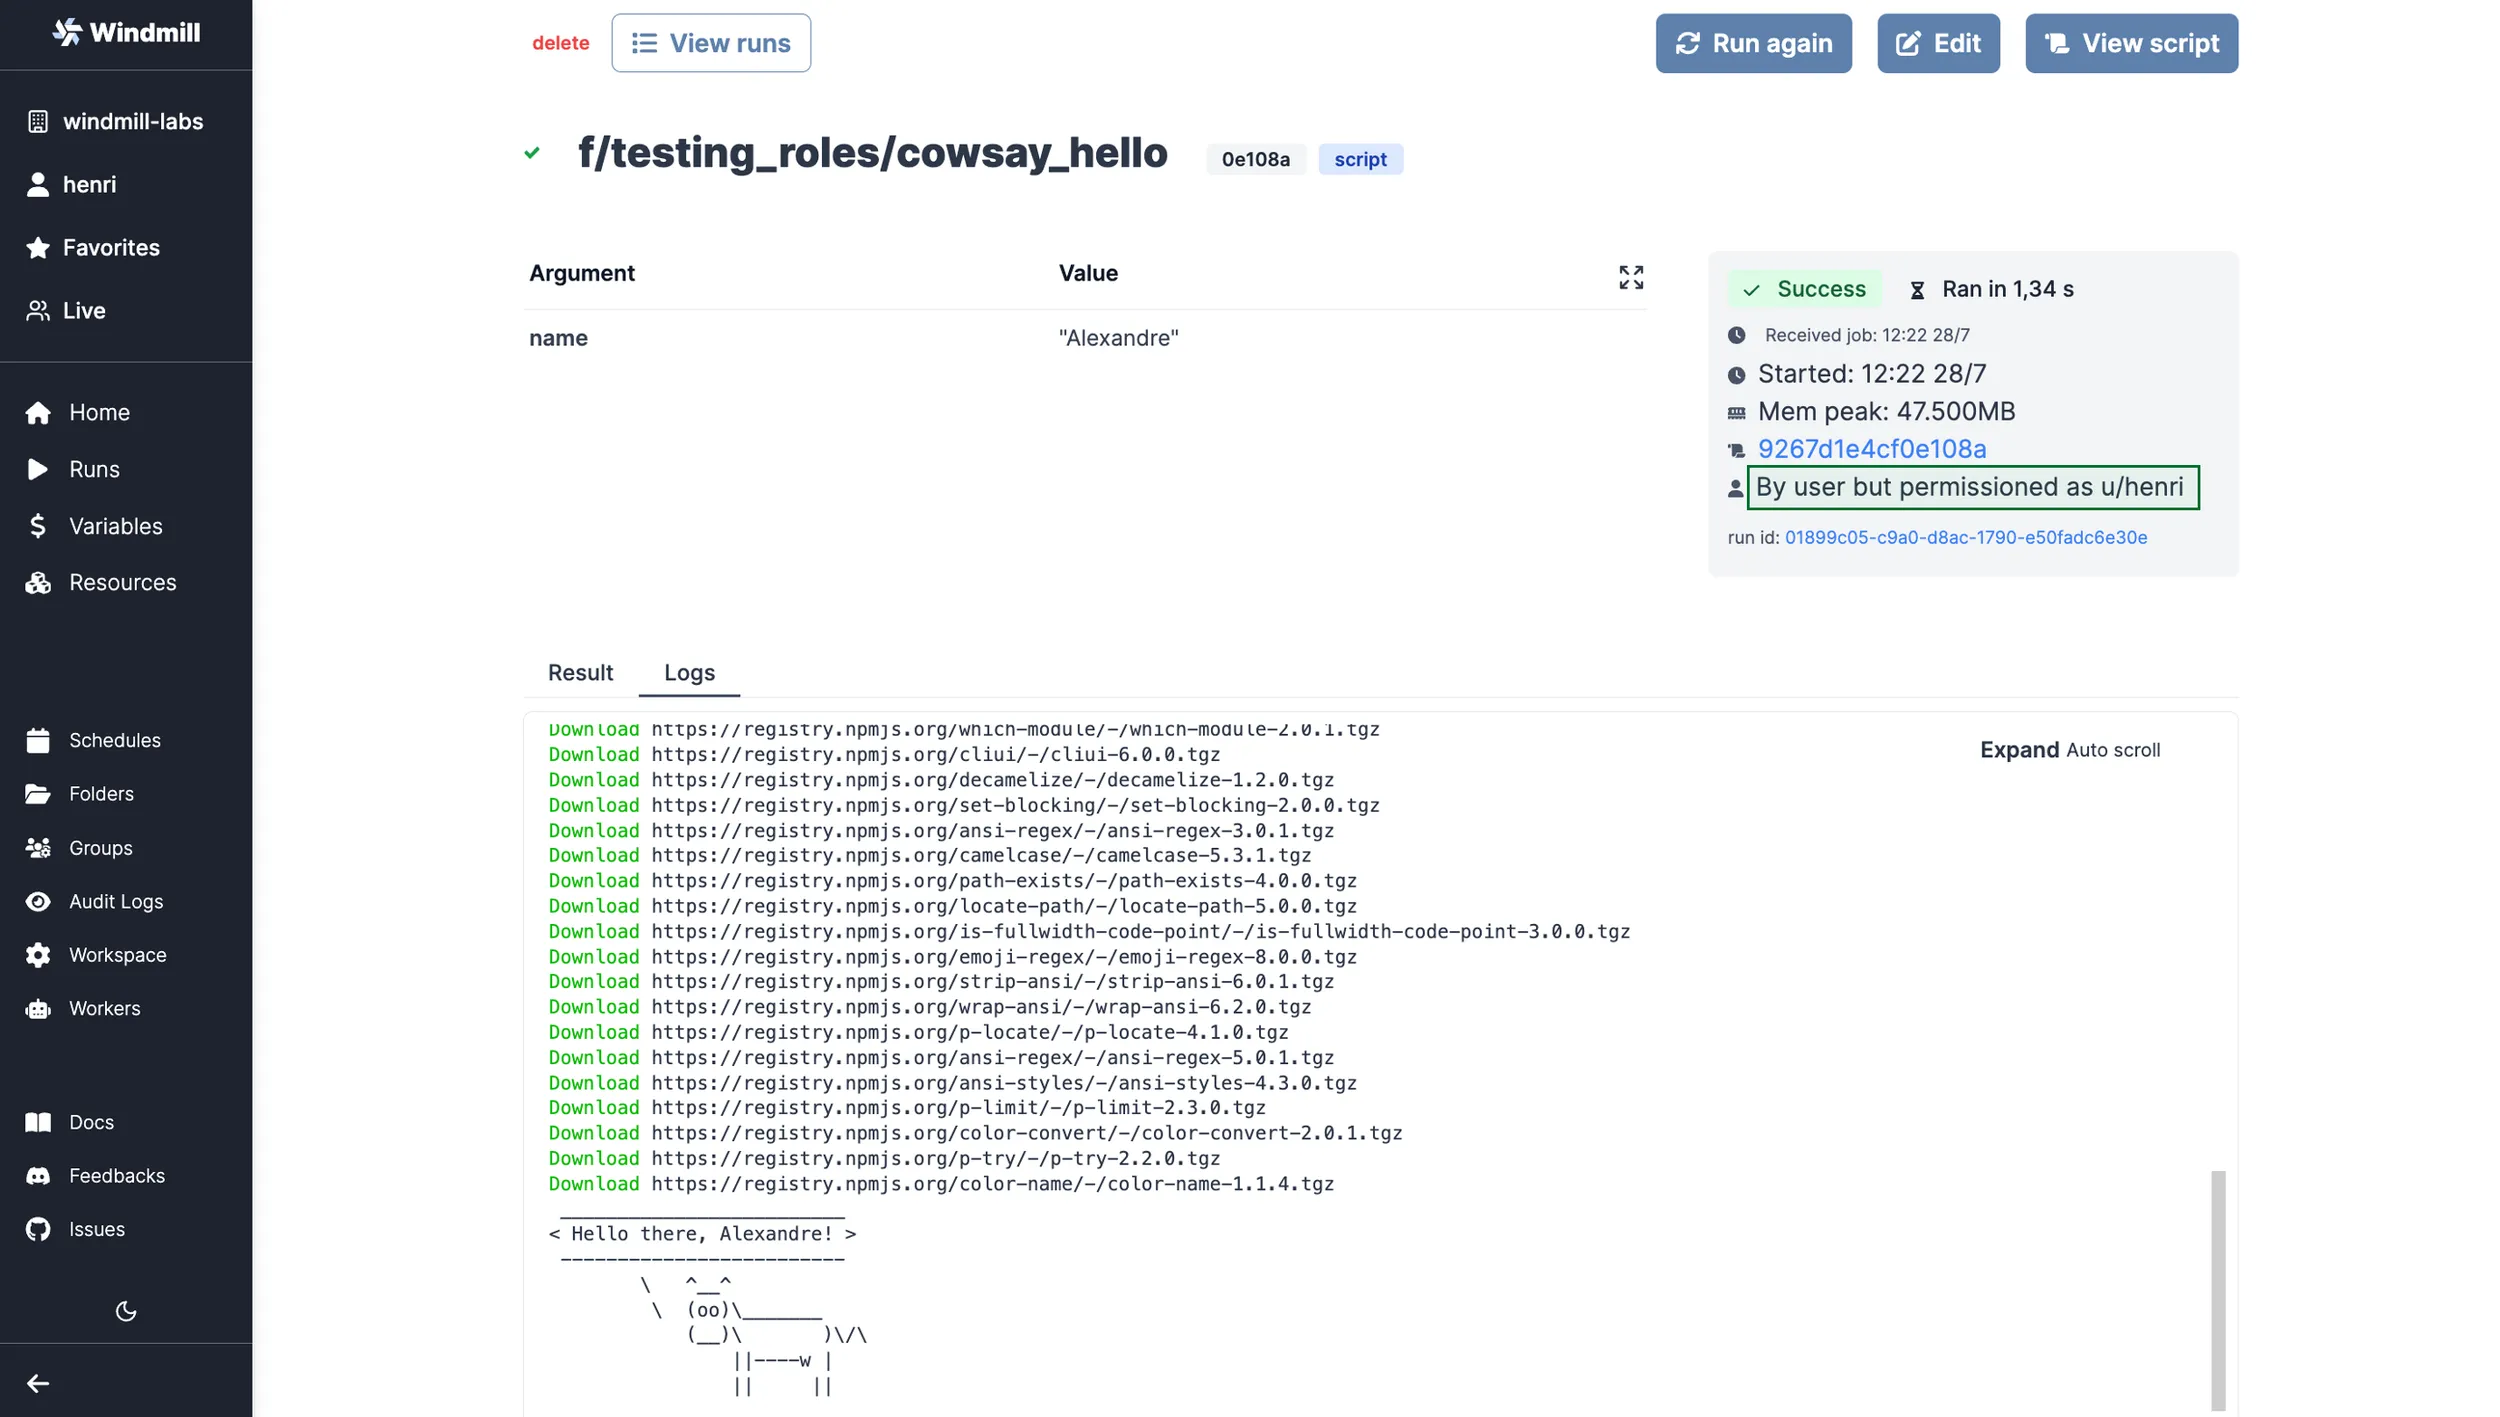Open Issues GitHub icon
This screenshot has height=1417, width=2500.
pos(38,1229)
